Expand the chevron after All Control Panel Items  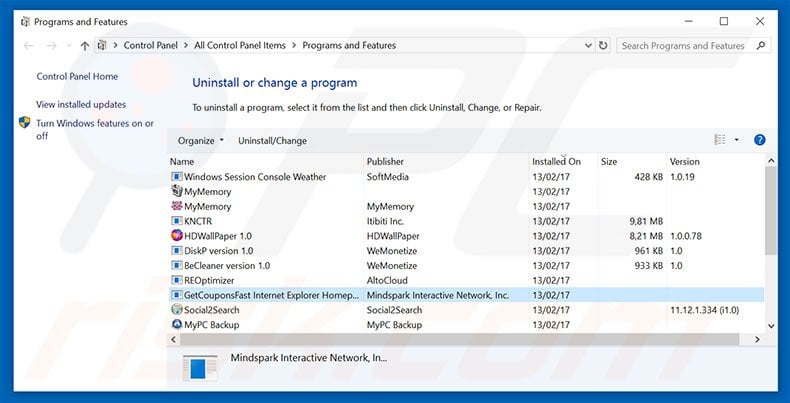tap(294, 45)
